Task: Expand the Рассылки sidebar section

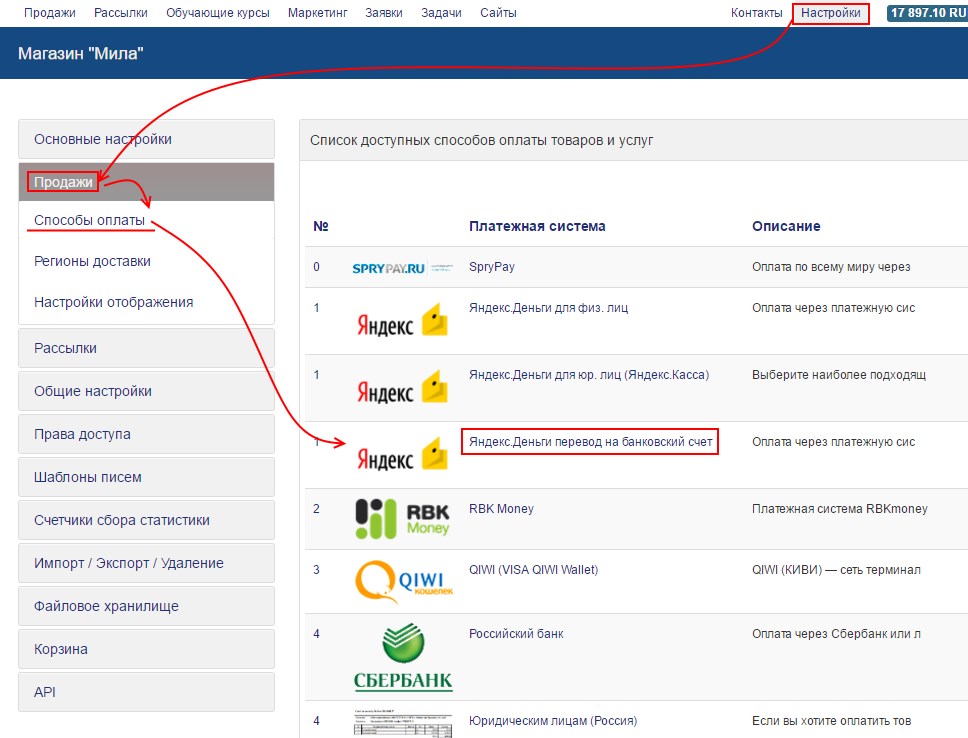Action: point(146,348)
